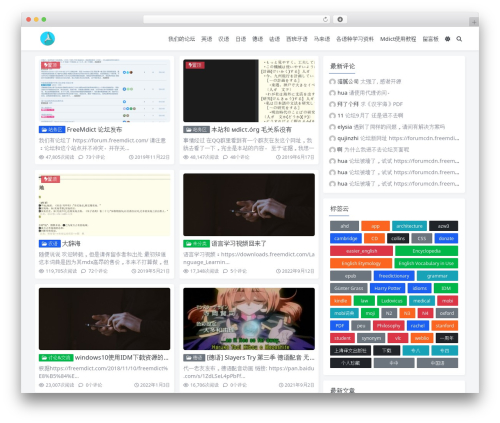Click the avatar icon beside elysia comment
500x423 pixels.
click(x=332, y=127)
